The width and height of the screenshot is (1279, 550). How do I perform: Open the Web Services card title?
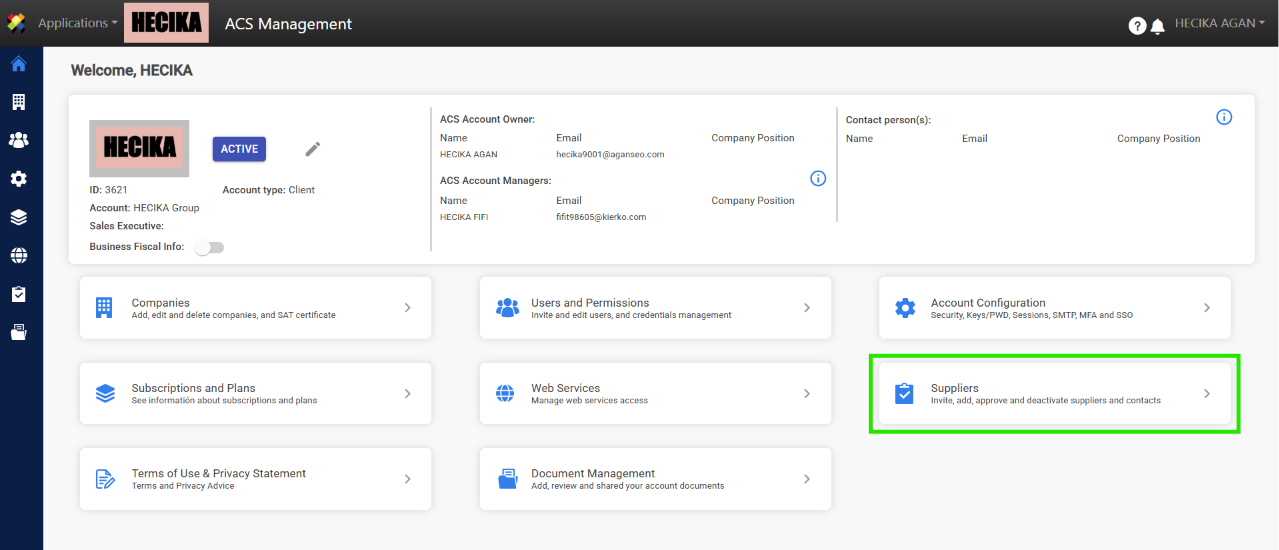(566, 388)
